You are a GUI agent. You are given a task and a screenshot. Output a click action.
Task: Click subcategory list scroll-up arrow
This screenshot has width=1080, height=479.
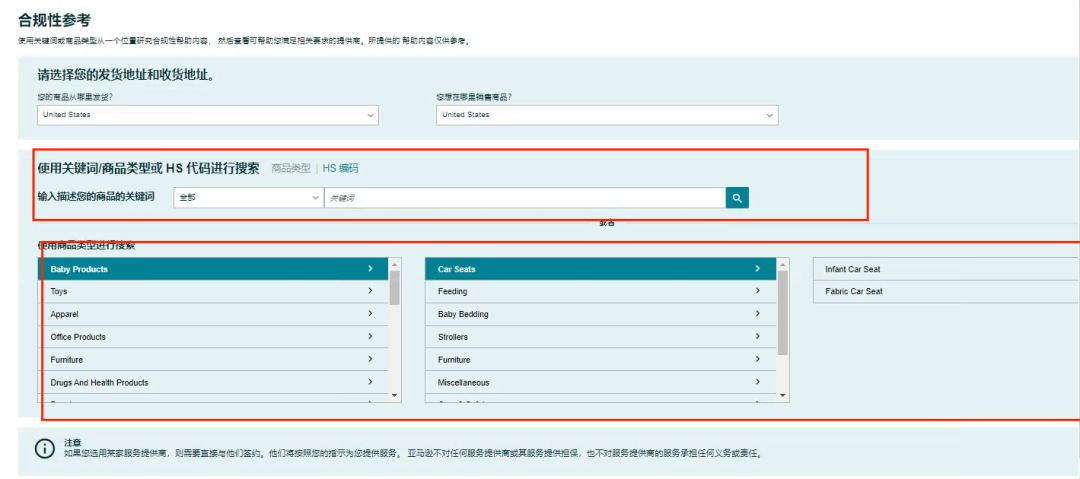pyautogui.click(x=783, y=264)
